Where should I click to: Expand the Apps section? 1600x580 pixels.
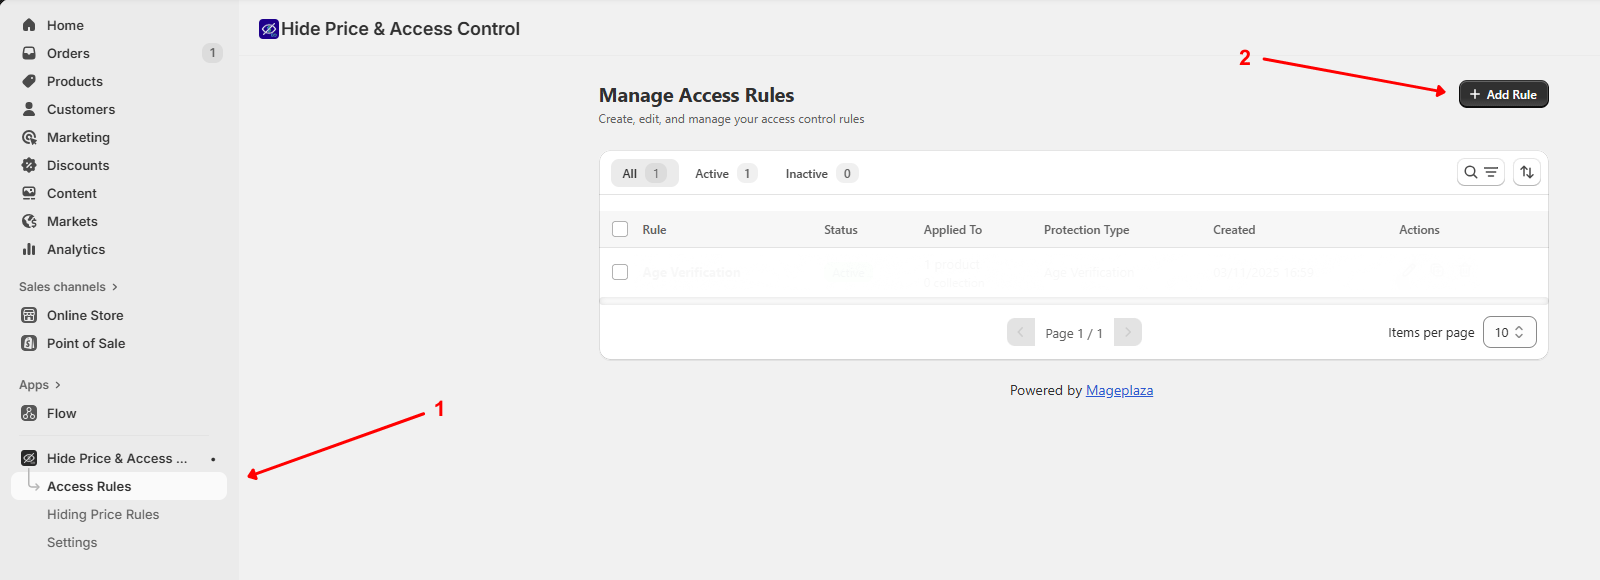click(40, 385)
